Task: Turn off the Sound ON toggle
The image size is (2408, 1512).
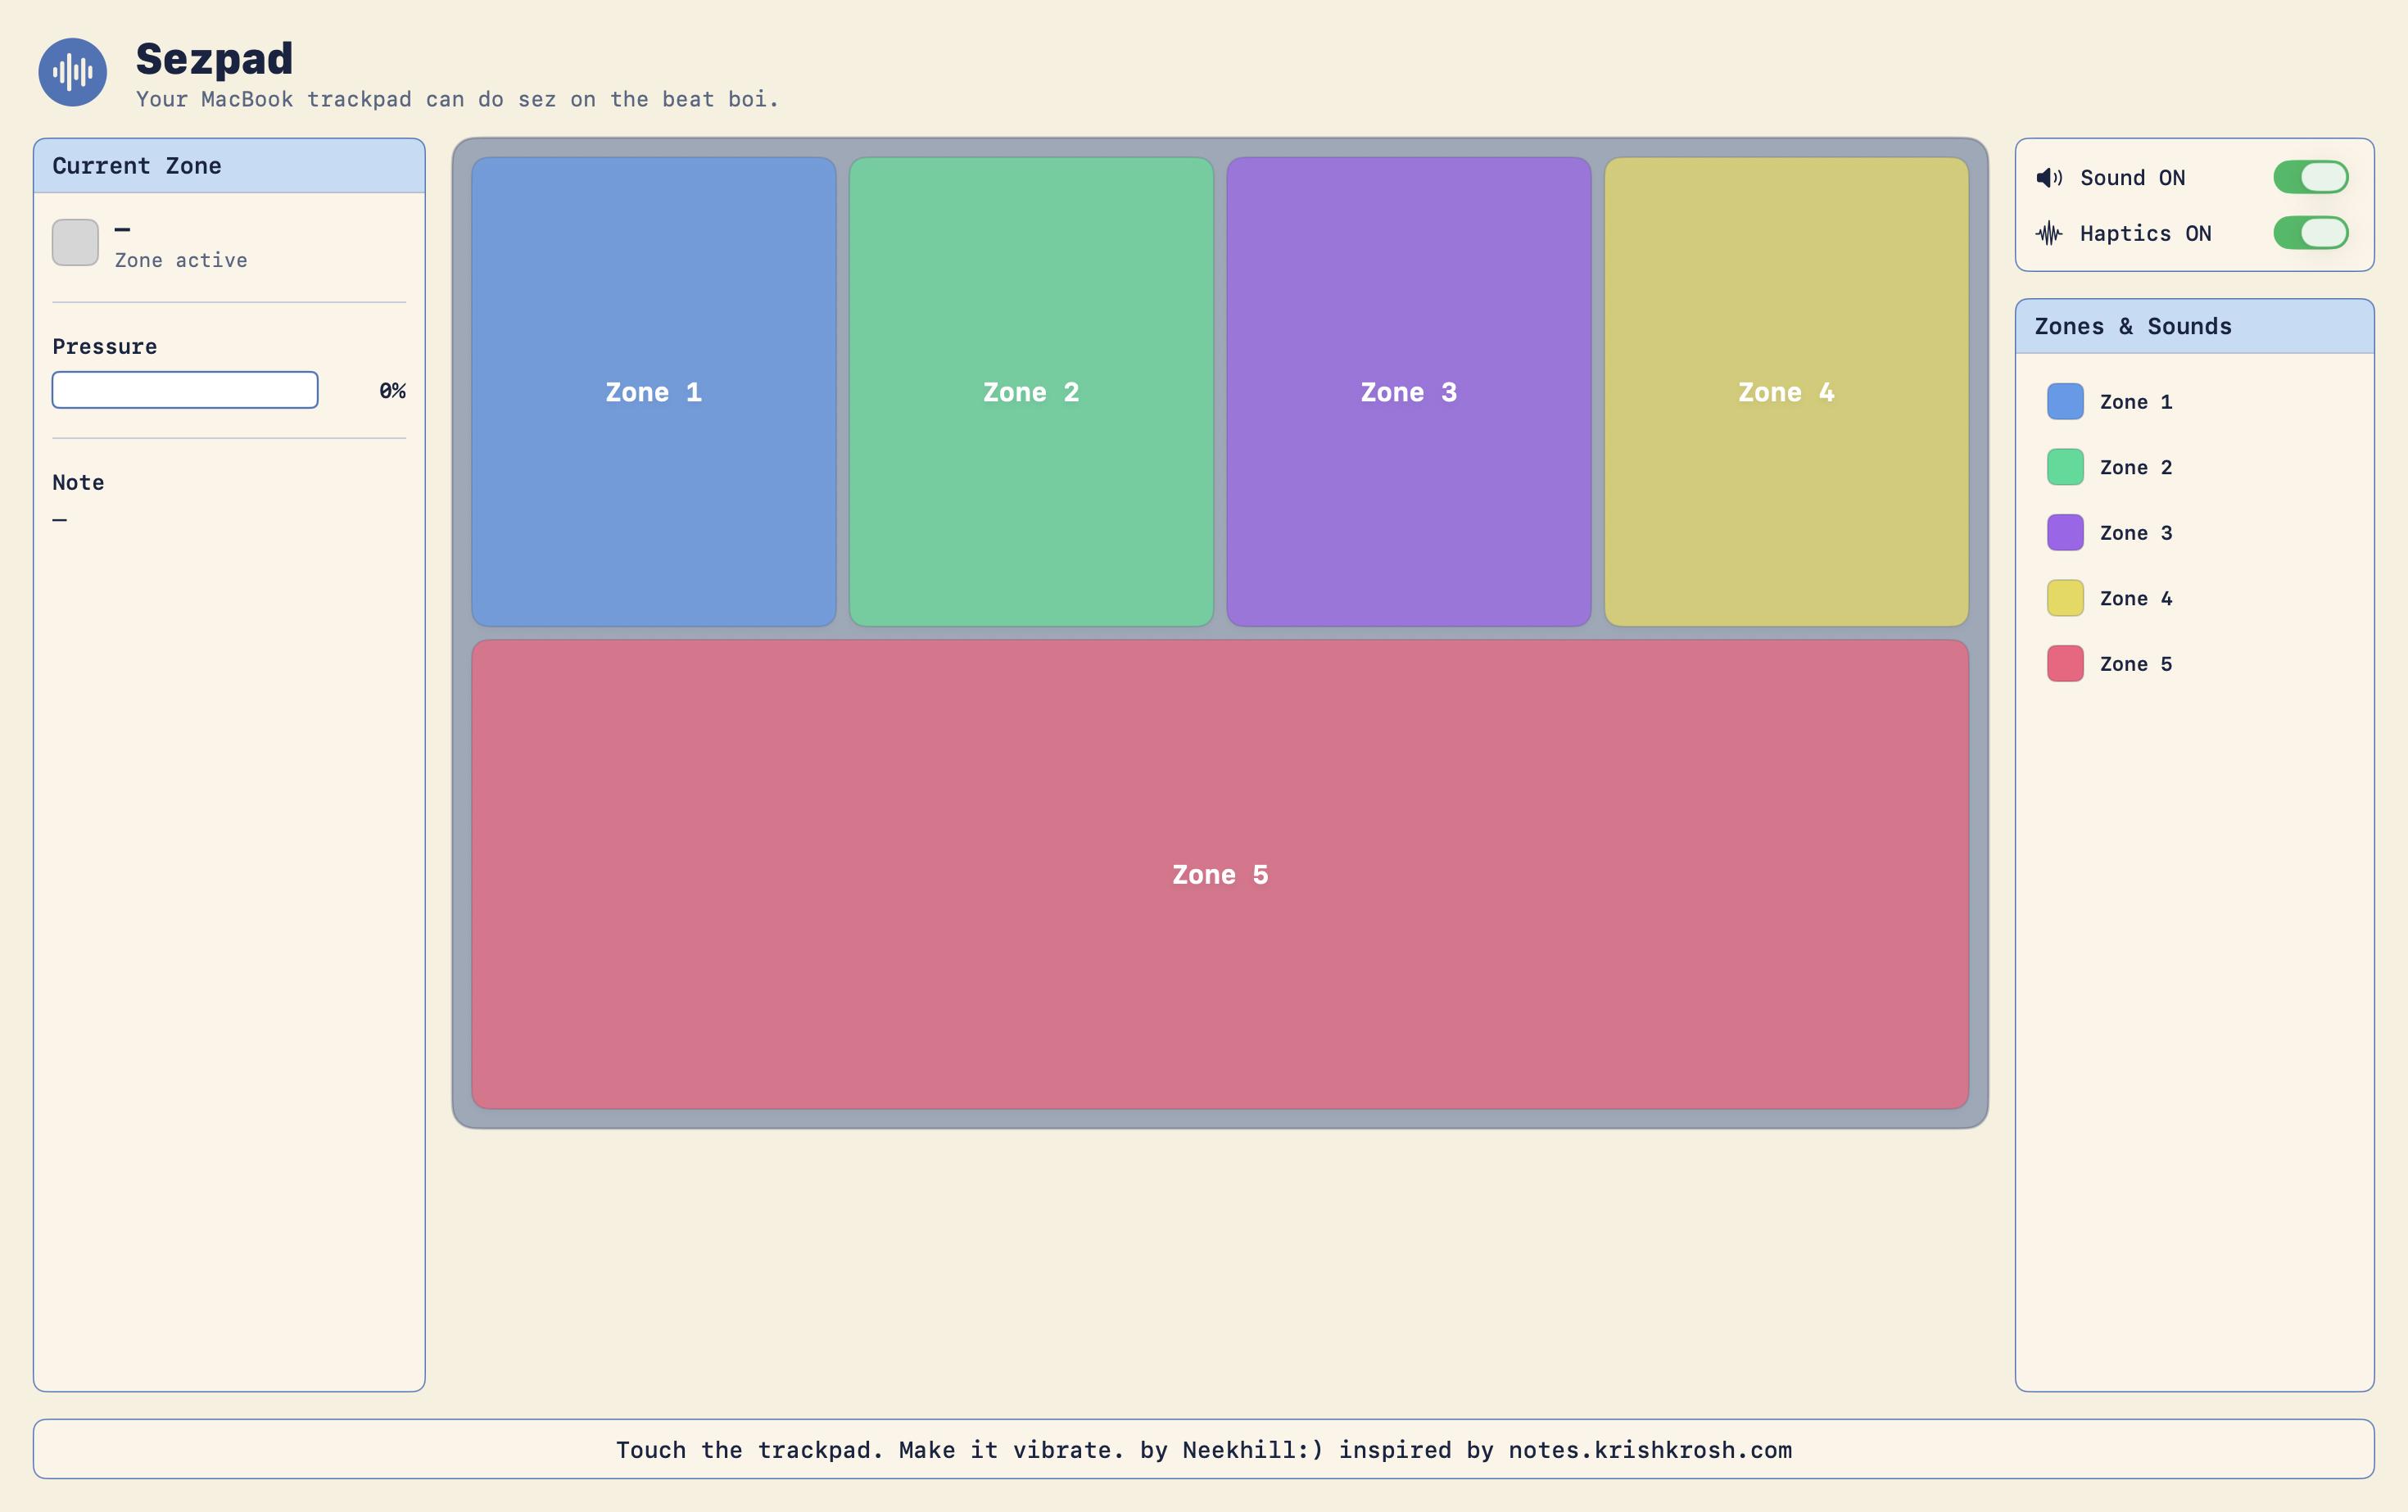Action: 2310,177
